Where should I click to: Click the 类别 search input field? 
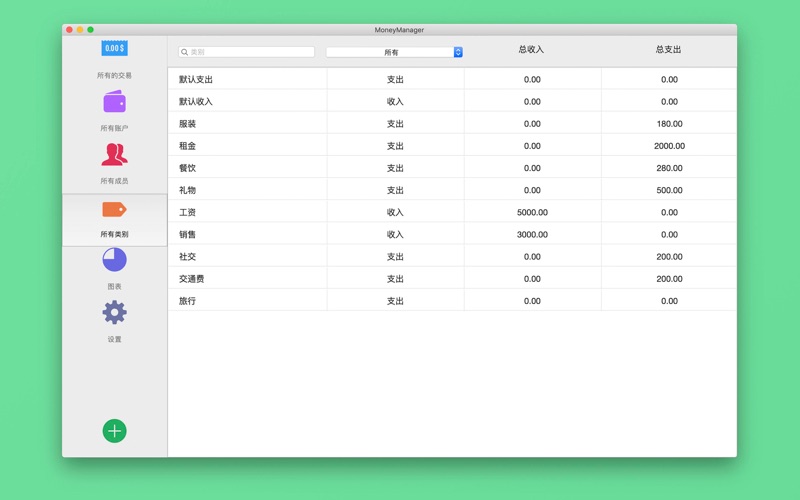click(x=250, y=52)
